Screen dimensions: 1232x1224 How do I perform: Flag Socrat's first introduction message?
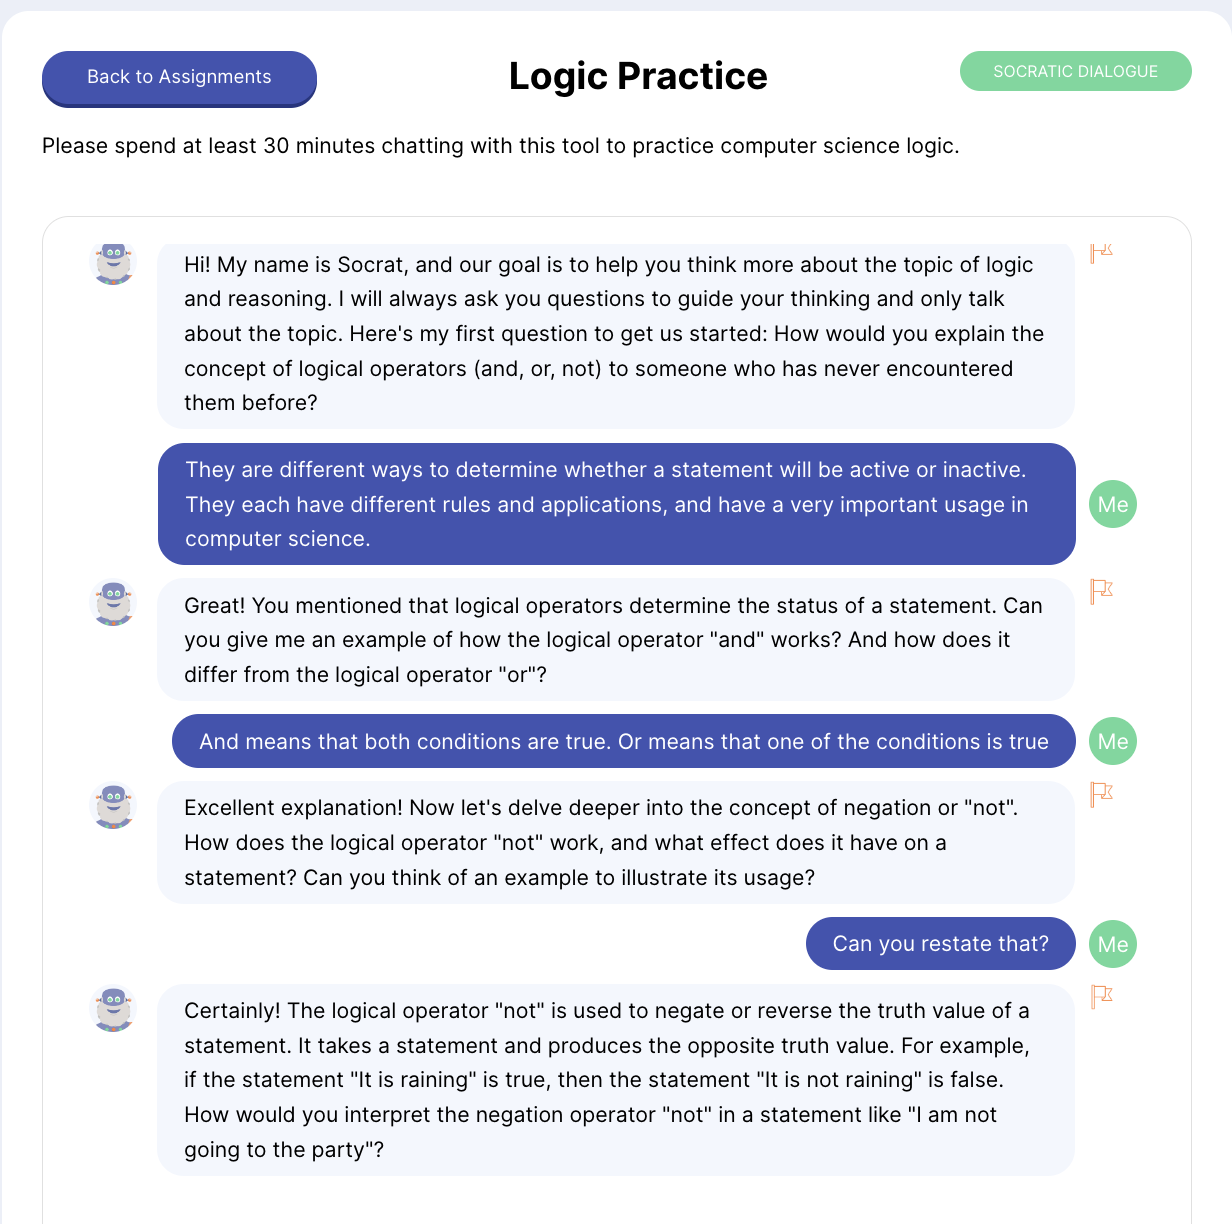(x=1101, y=253)
